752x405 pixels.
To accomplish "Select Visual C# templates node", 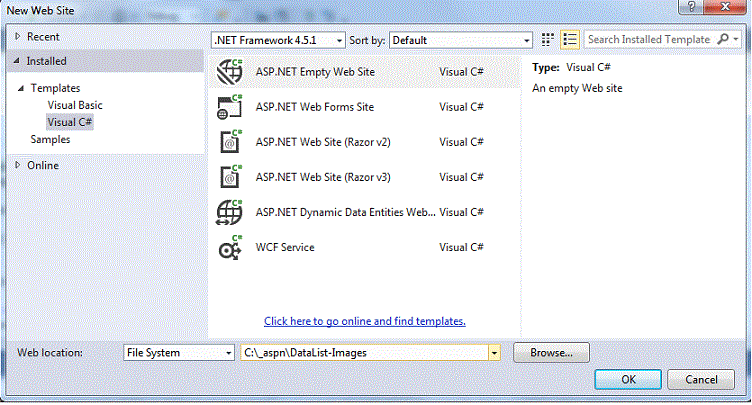I will tap(70, 122).
